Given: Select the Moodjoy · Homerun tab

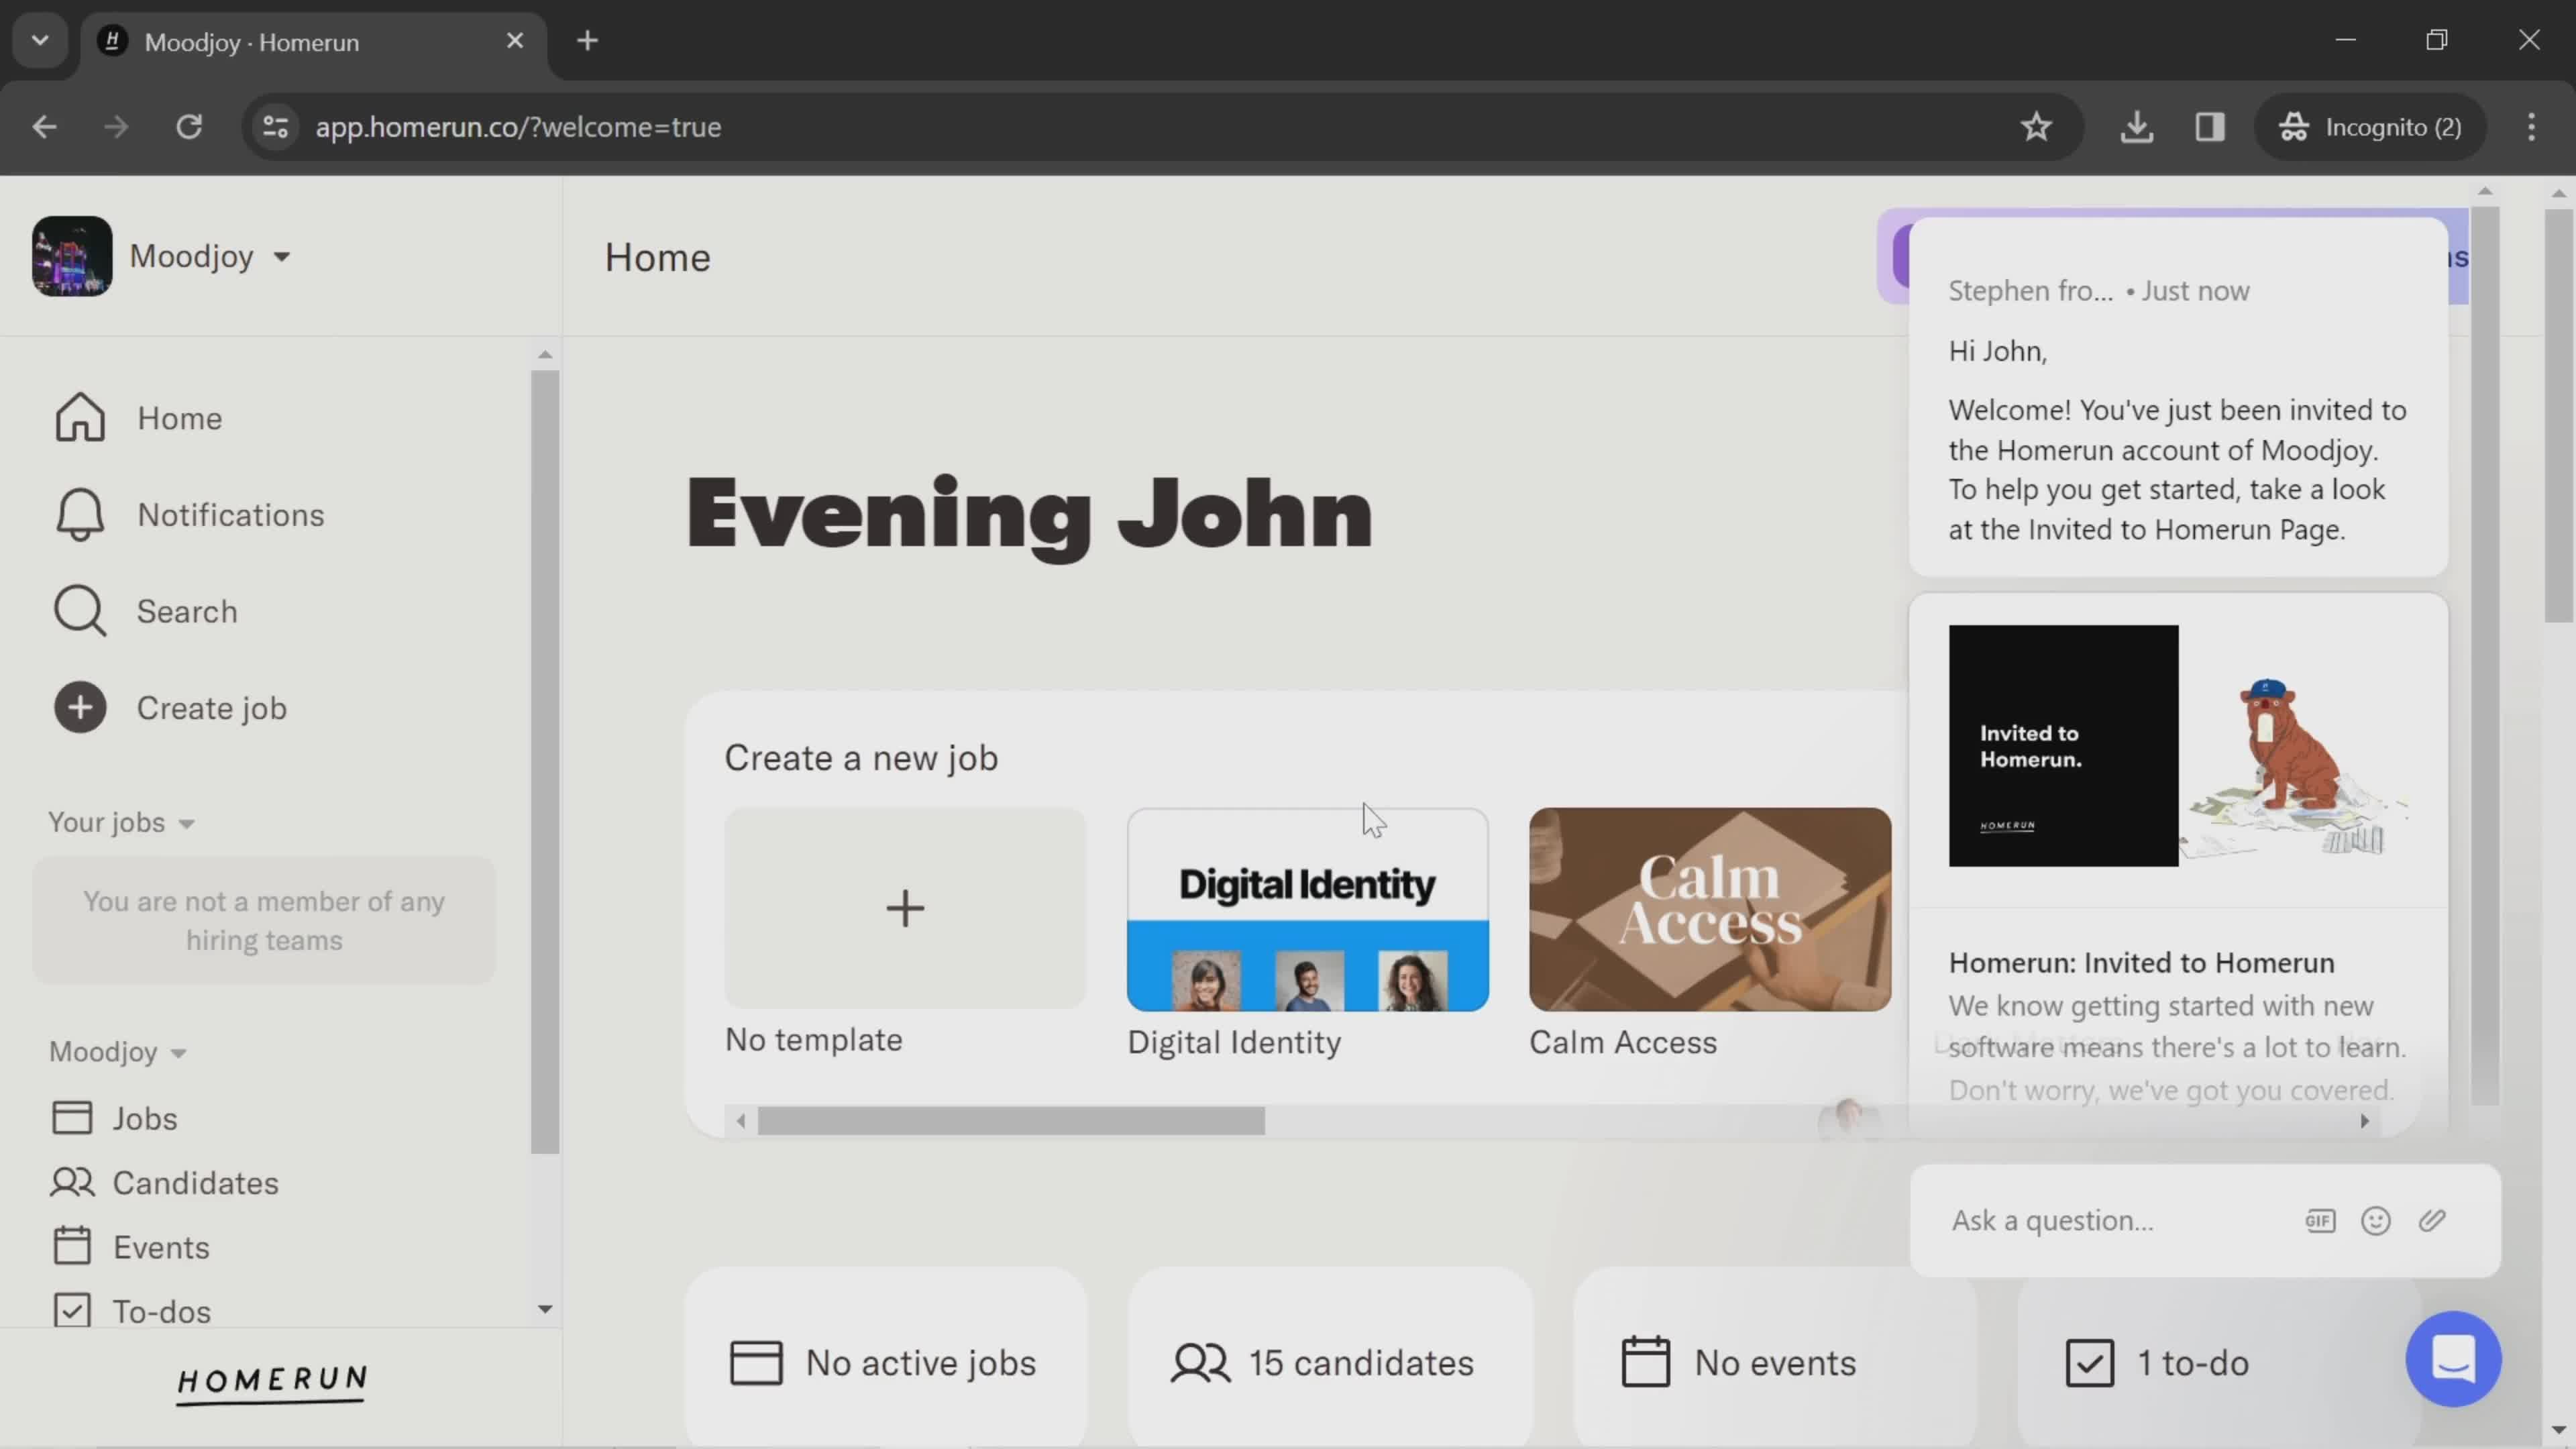Looking at the screenshot, I should 313,42.
